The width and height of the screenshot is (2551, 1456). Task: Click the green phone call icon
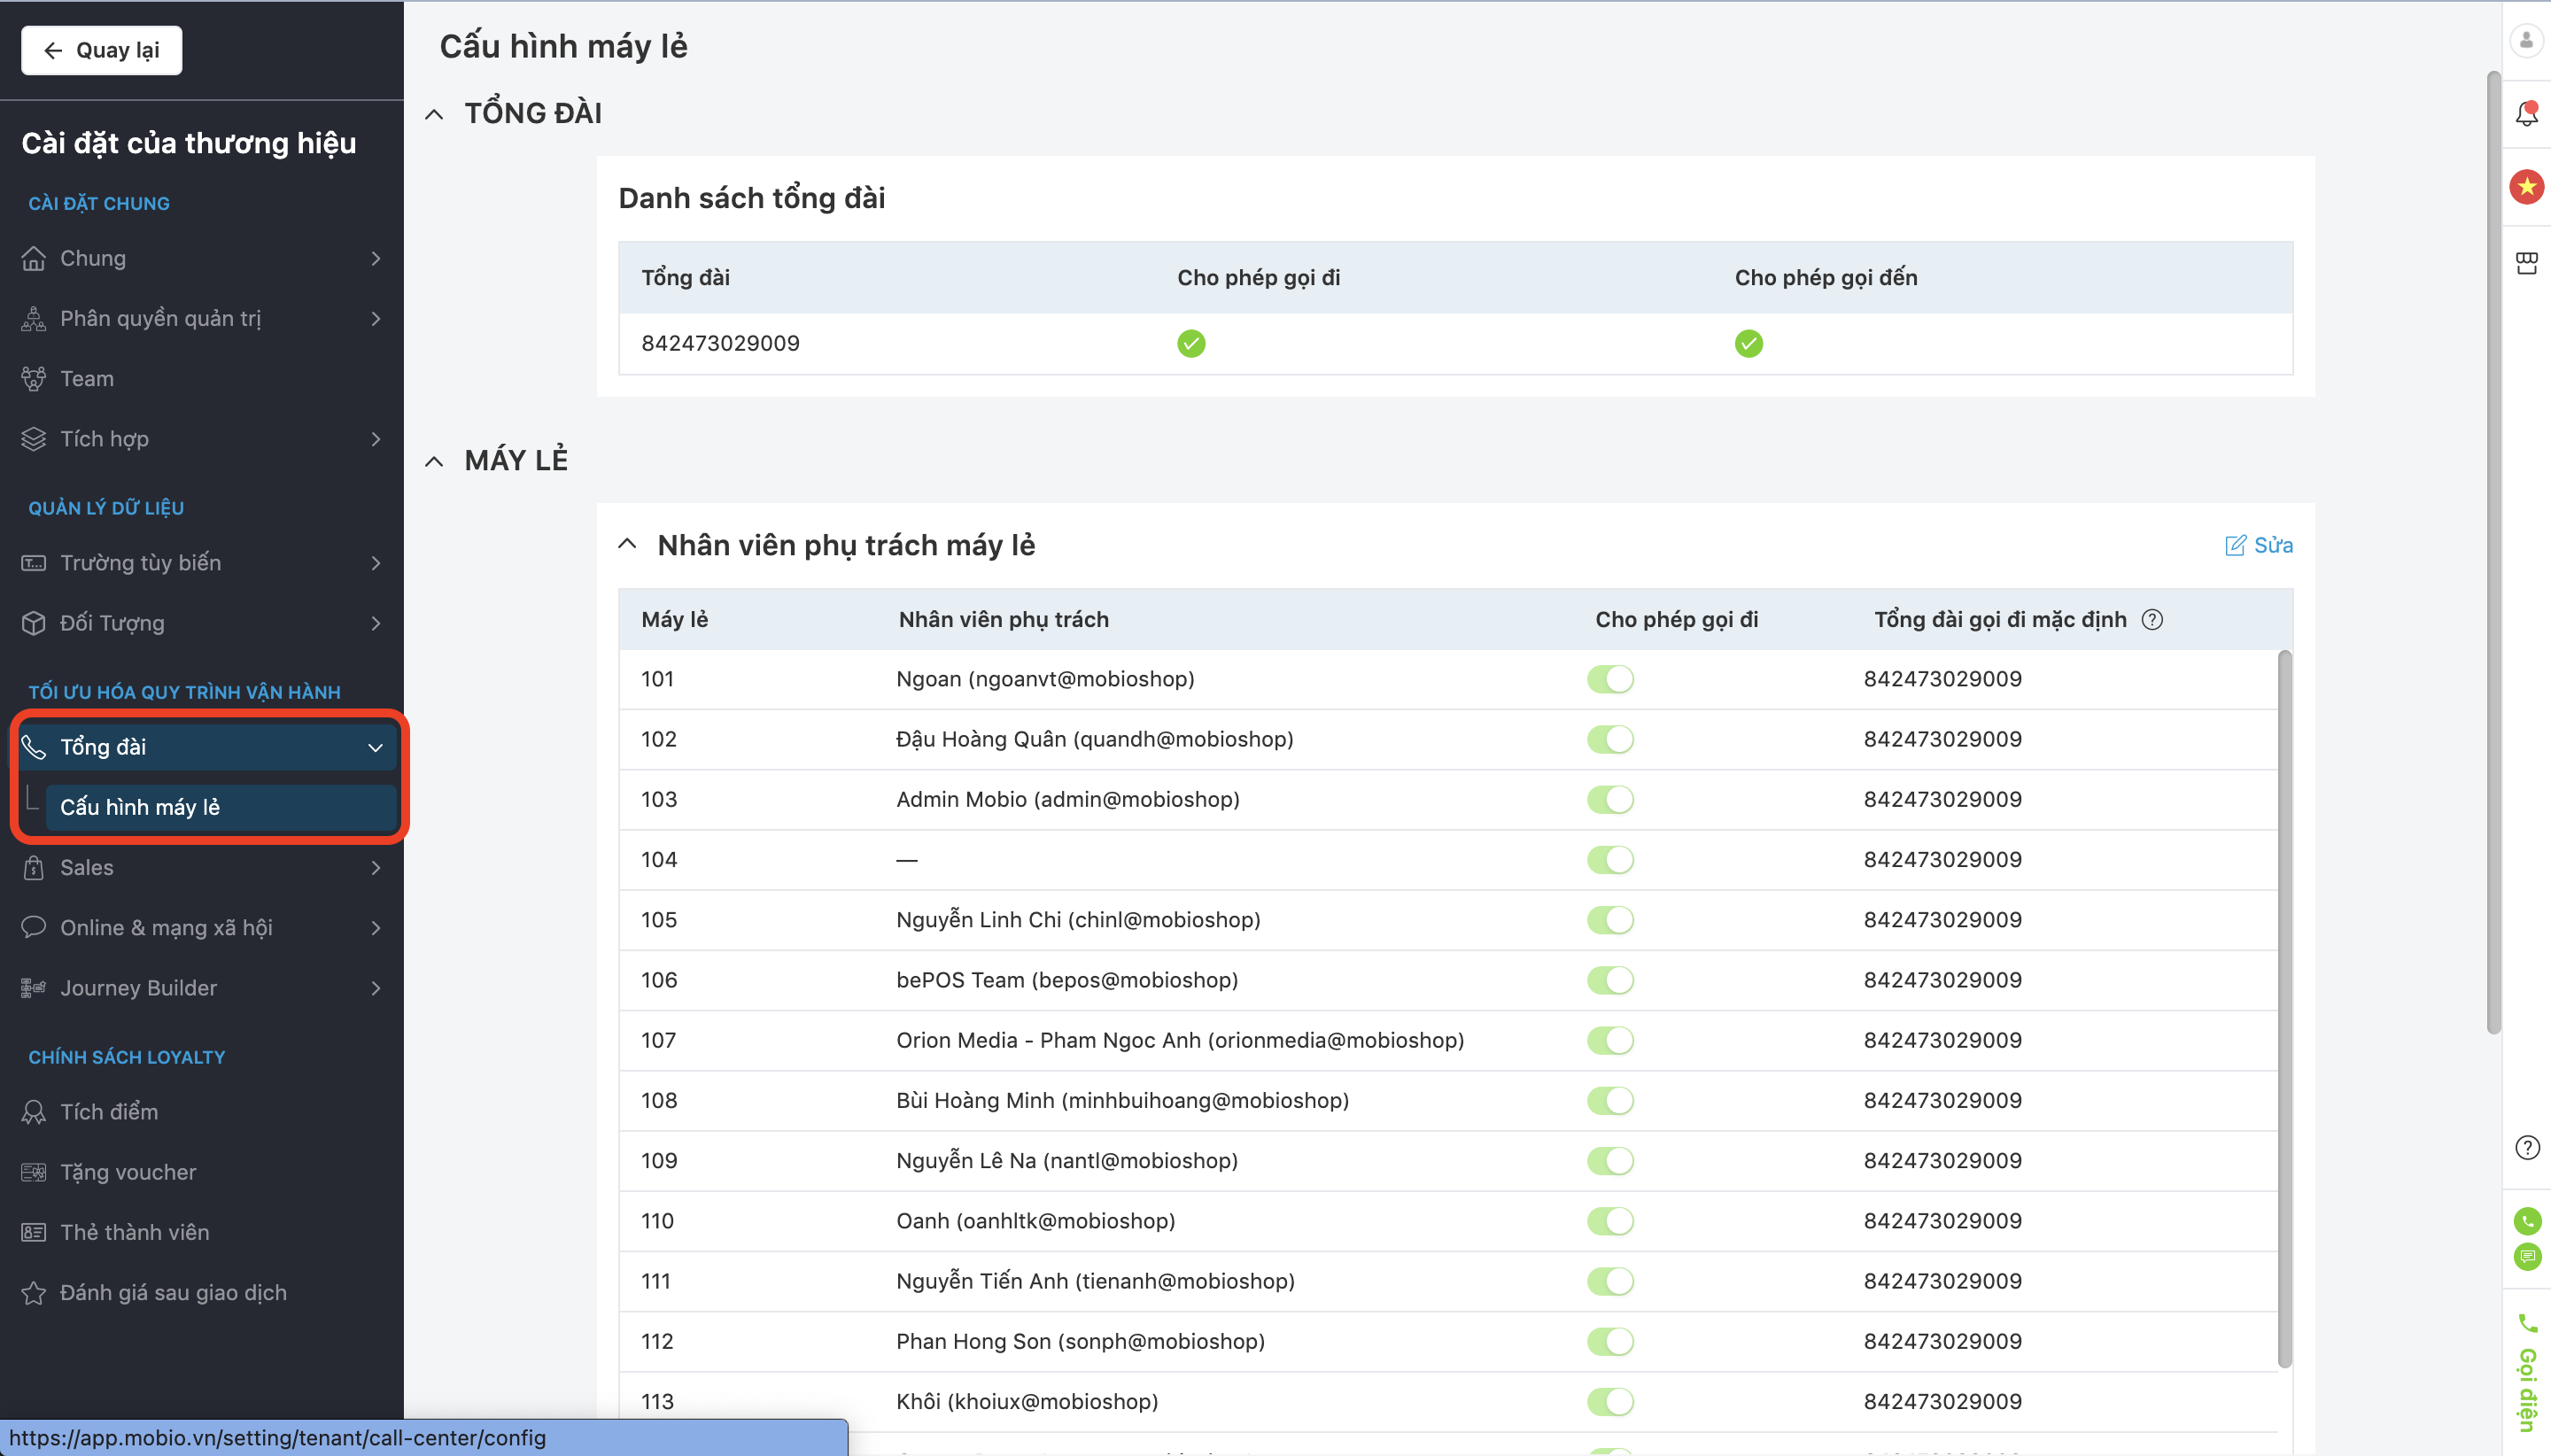coord(2526,1220)
